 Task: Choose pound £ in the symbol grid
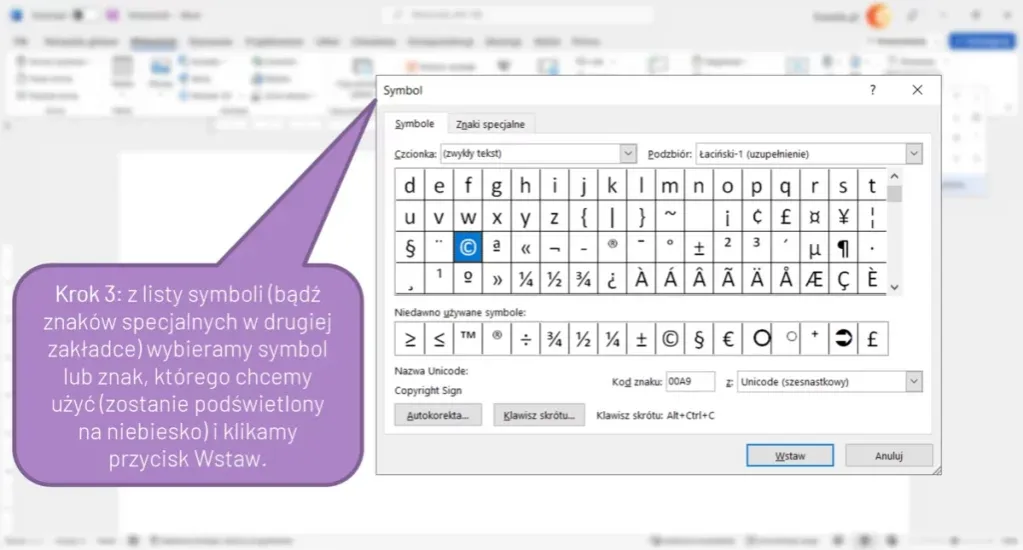click(x=786, y=216)
